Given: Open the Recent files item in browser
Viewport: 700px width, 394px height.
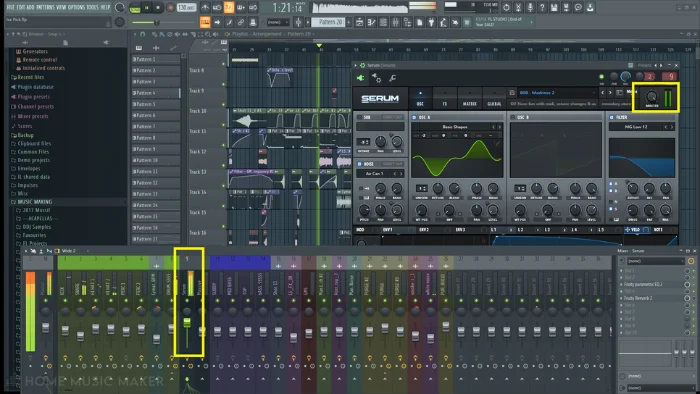Looking at the screenshot, I should [x=30, y=77].
